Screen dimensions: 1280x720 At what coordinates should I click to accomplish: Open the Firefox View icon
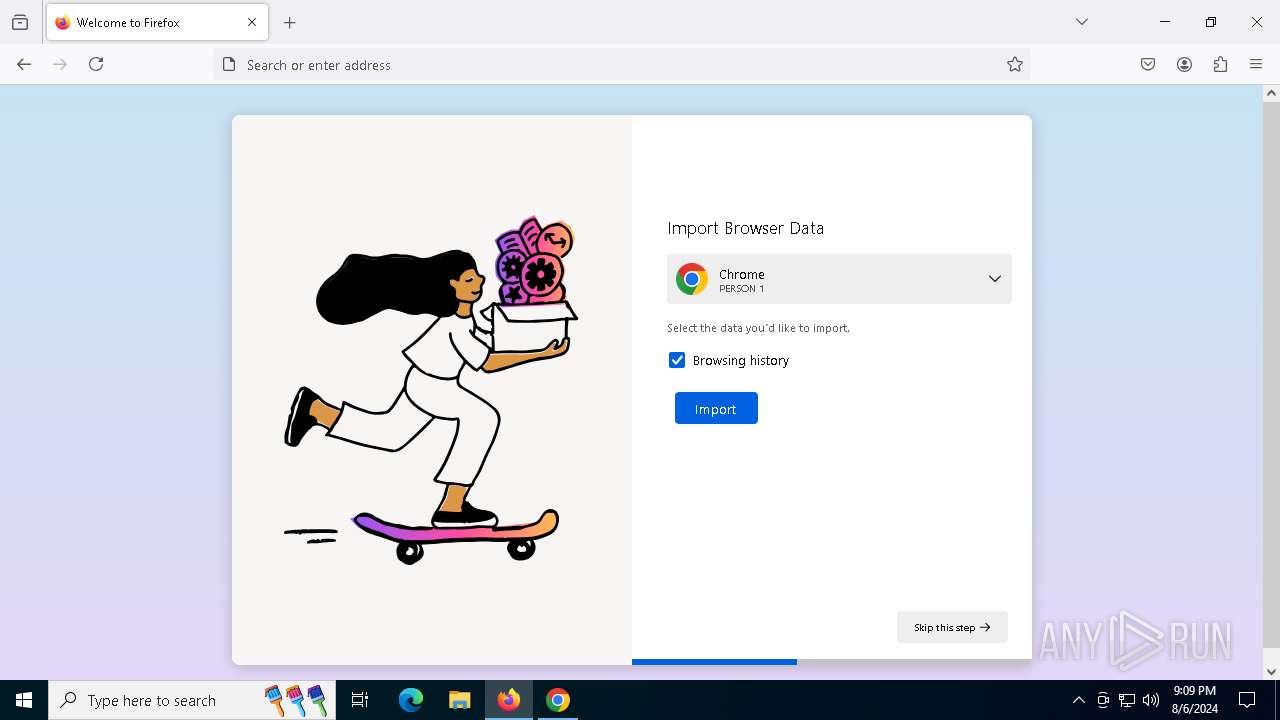pos(20,22)
